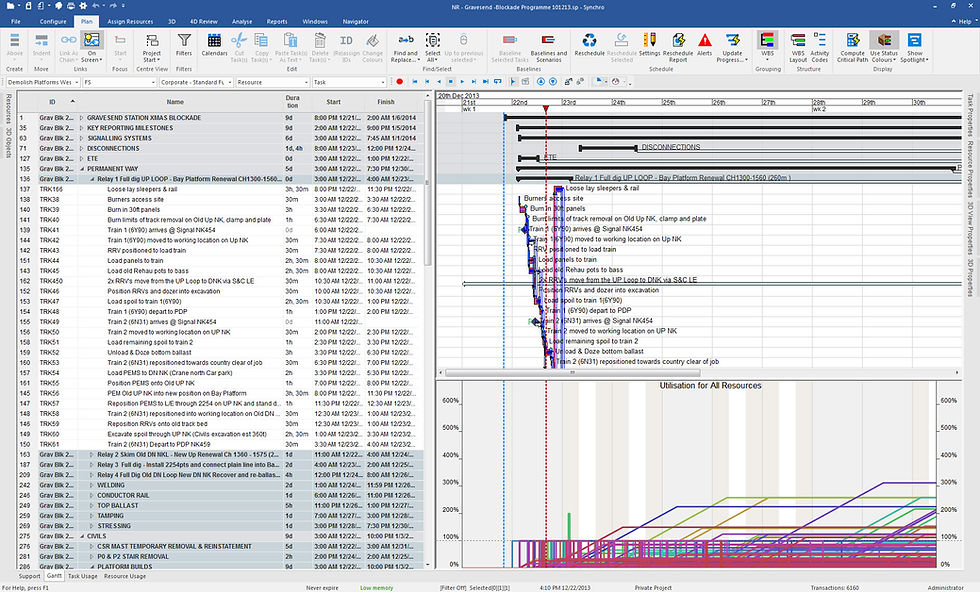Open the Resource Properties side panel
Viewport: 980px width, 592px height.
(x=970, y=169)
